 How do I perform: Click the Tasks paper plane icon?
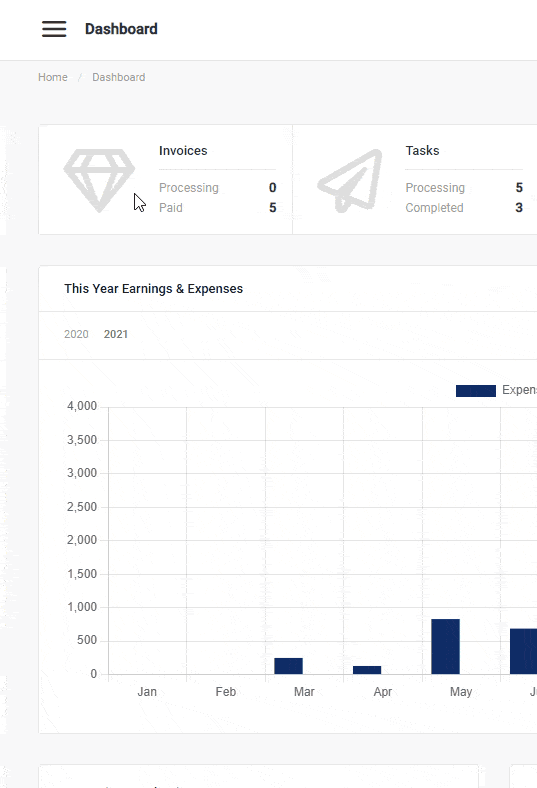tap(351, 180)
